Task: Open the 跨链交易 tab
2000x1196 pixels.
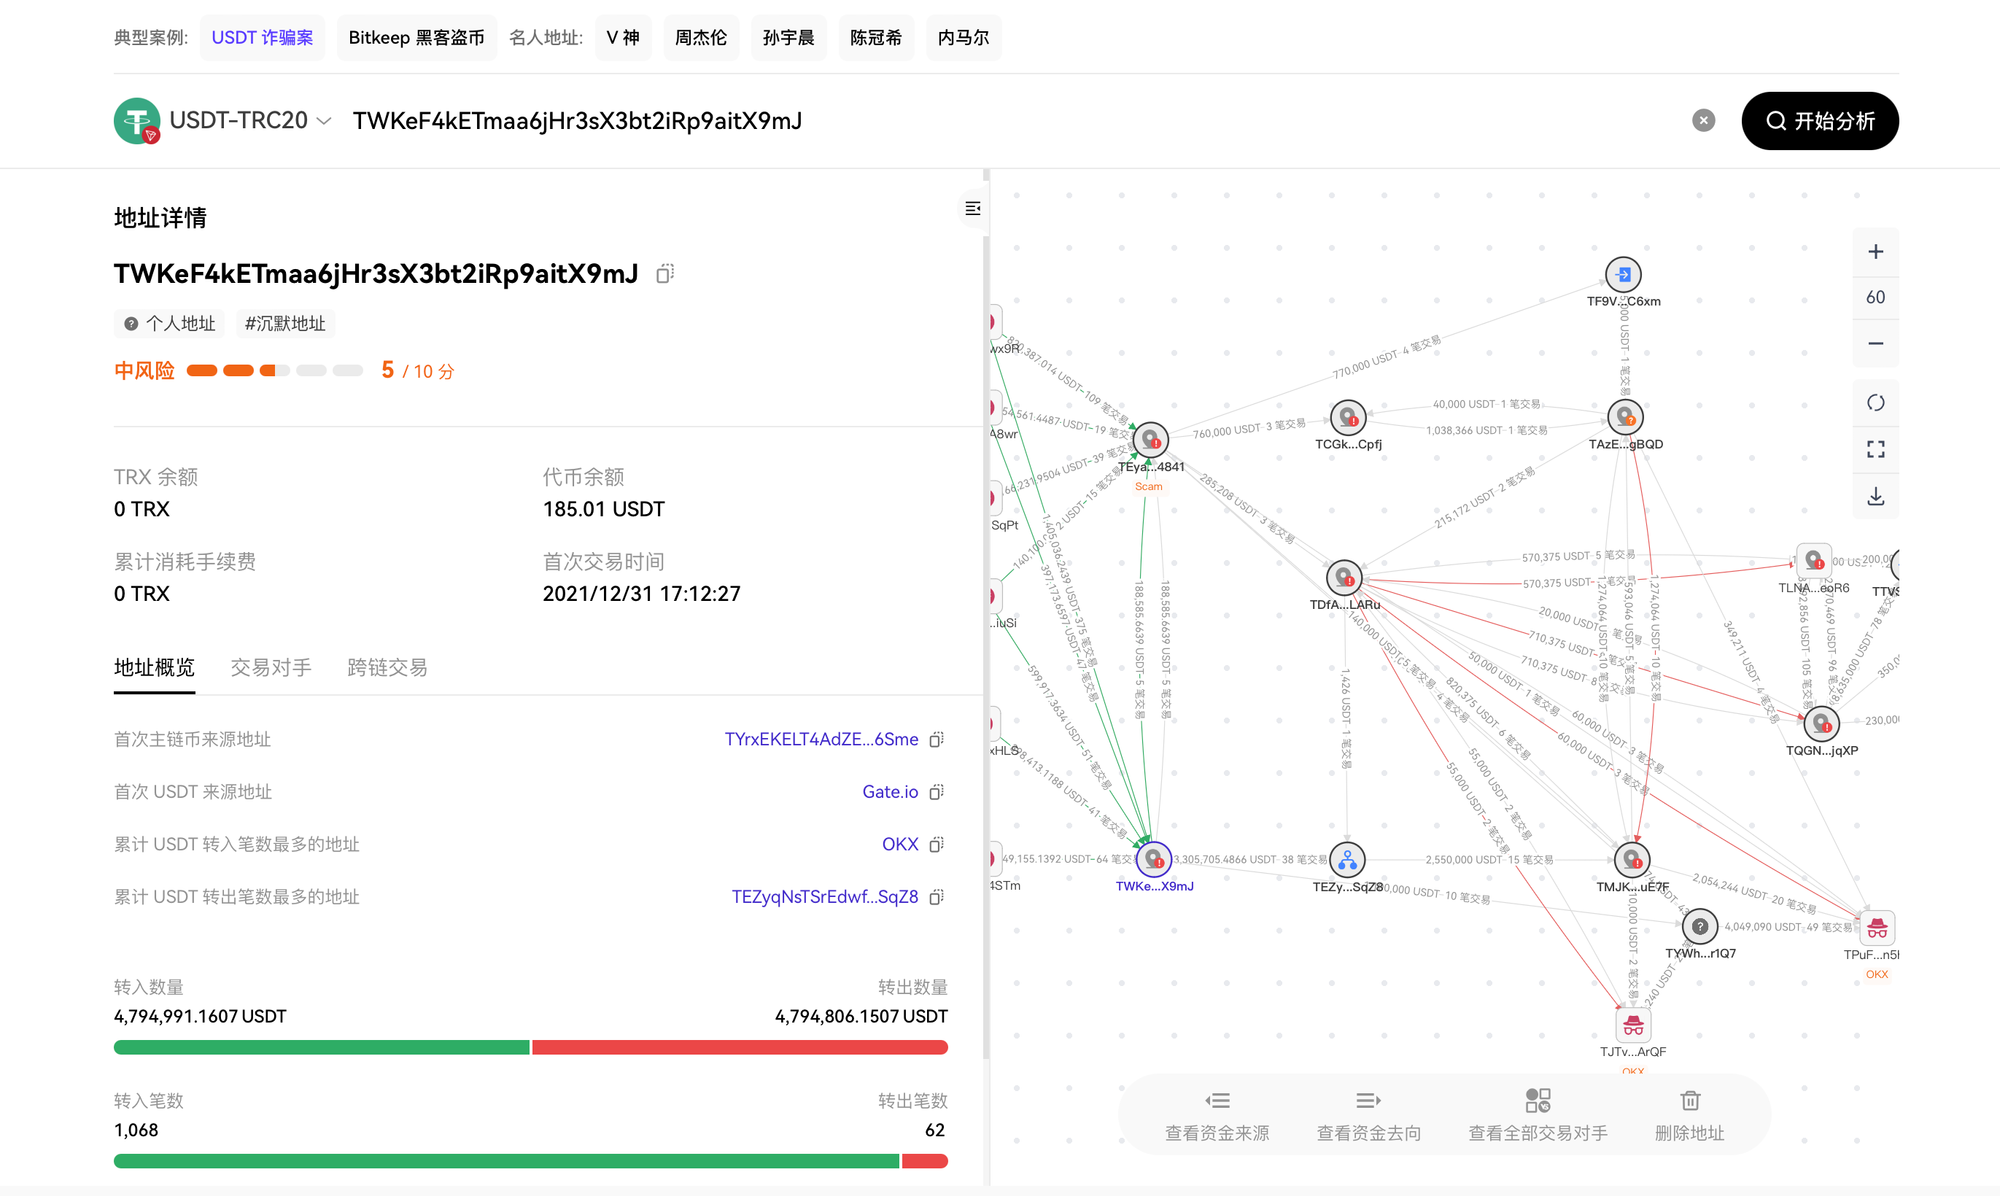Action: [387, 668]
